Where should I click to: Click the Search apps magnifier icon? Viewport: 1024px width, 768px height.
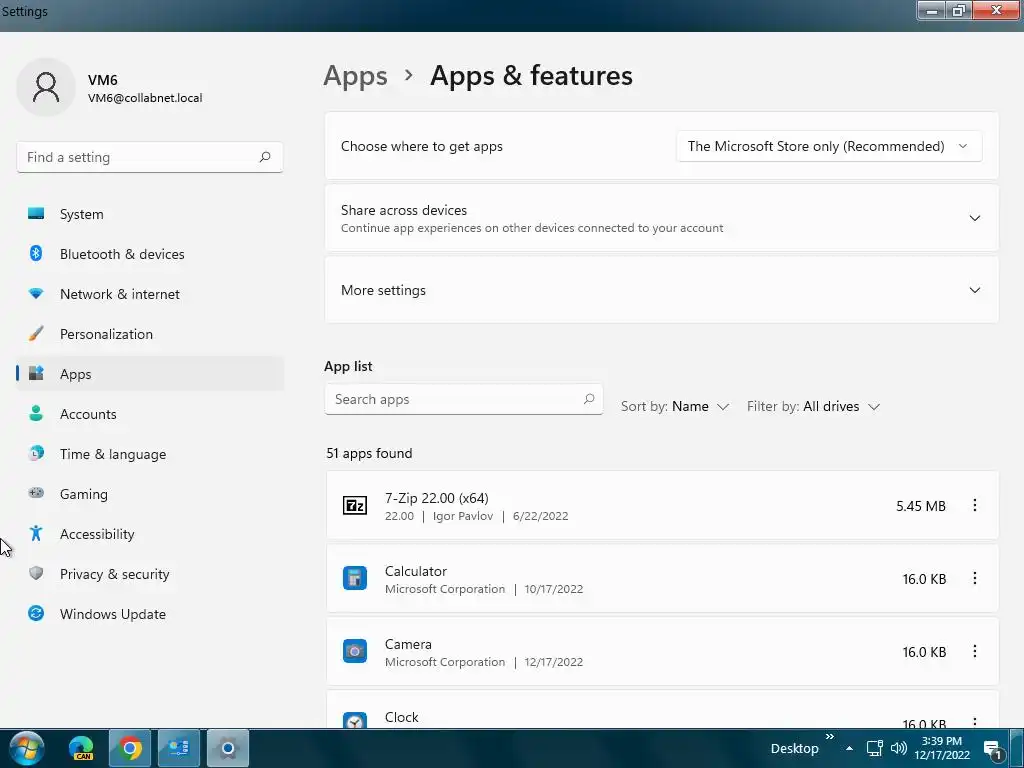click(x=588, y=398)
